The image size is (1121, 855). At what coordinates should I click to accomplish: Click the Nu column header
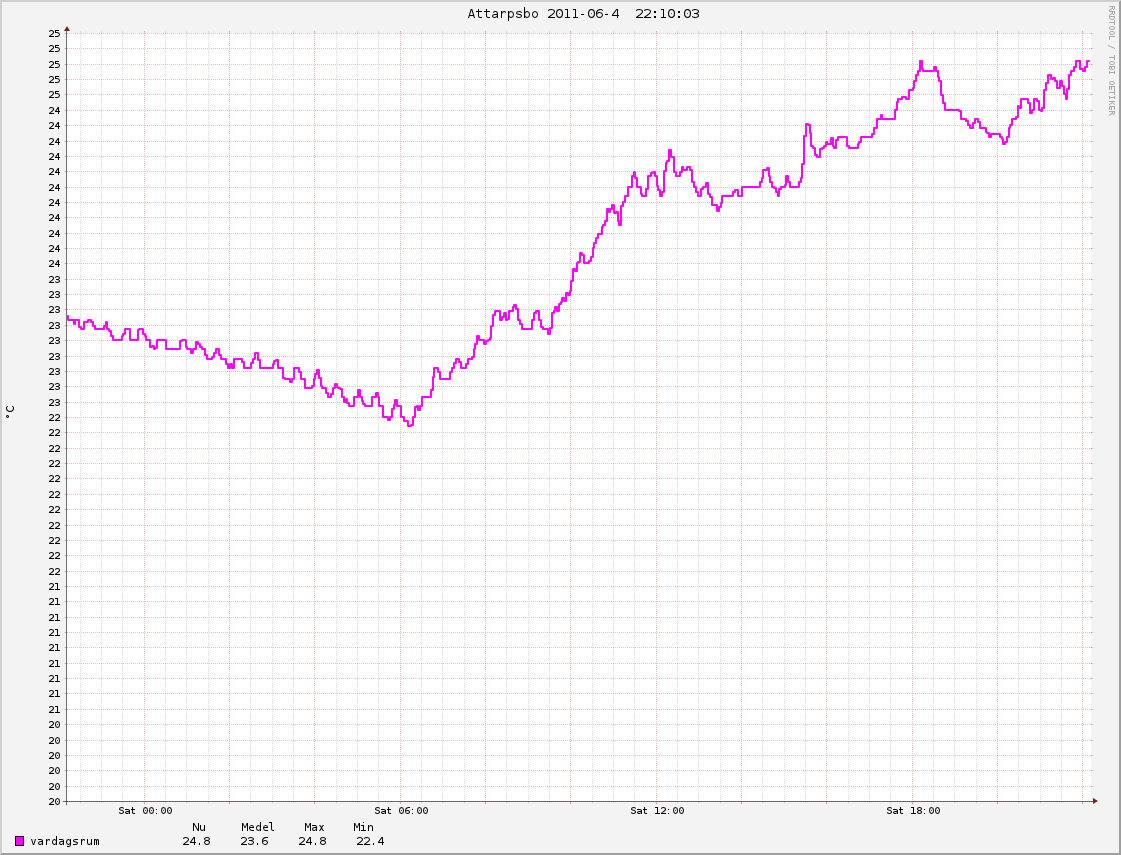tap(199, 827)
